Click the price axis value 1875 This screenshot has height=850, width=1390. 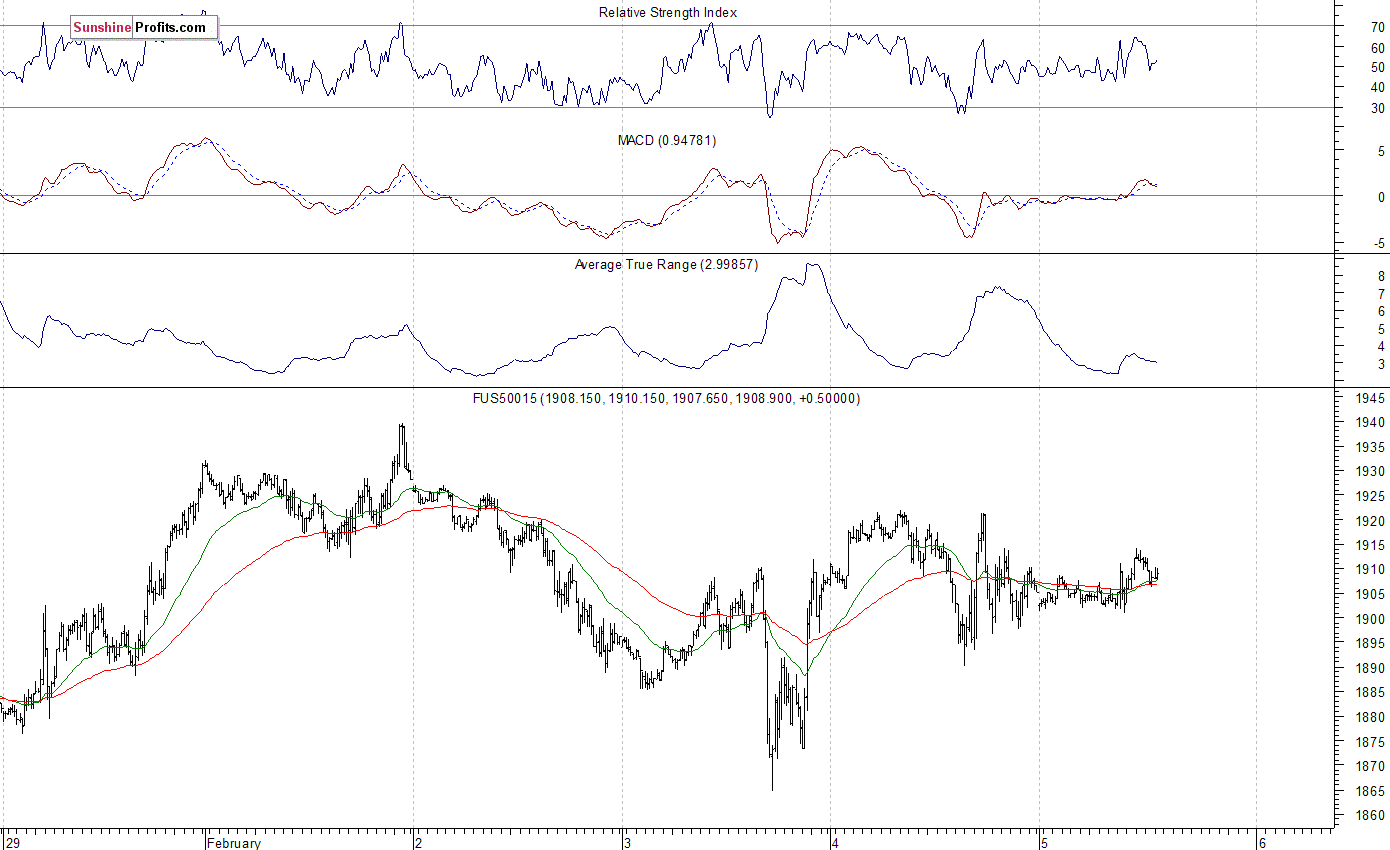point(1372,743)
